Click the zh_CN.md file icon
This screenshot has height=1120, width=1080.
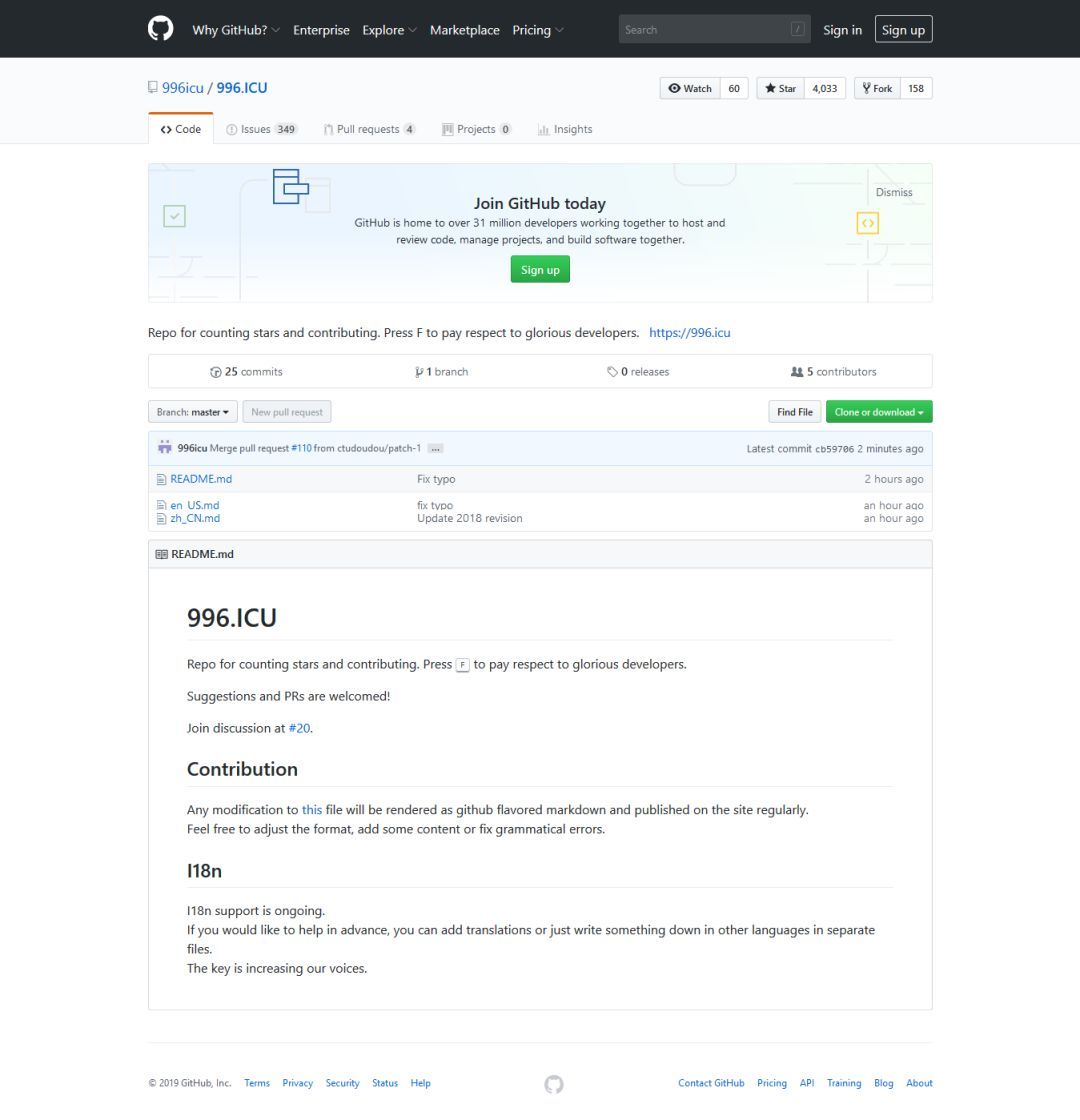[x=161, y=519]
